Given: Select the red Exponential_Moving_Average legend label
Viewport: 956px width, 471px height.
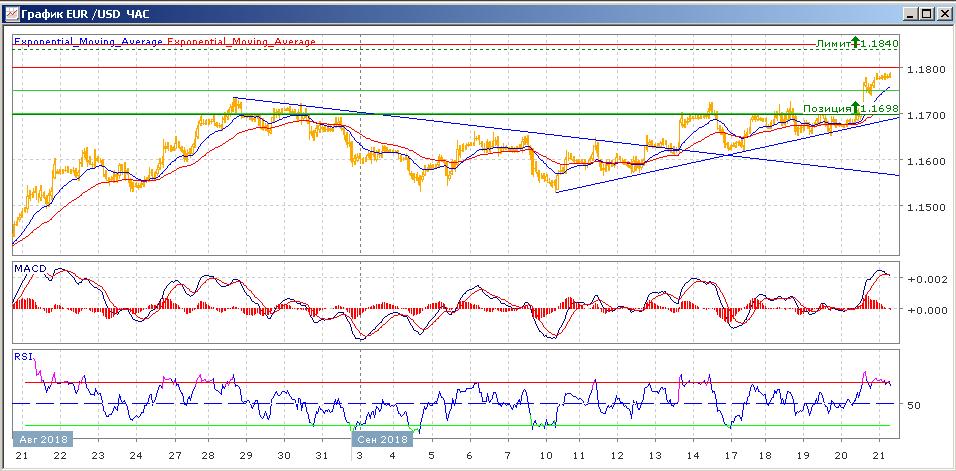Looking at the screenshot, I should tap(241, 42).
